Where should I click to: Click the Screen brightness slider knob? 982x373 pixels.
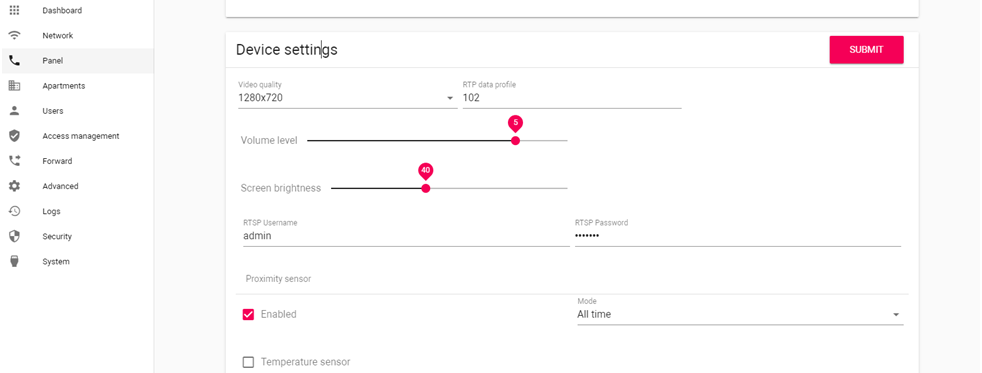pyautogui.click(x=426, y=188)
